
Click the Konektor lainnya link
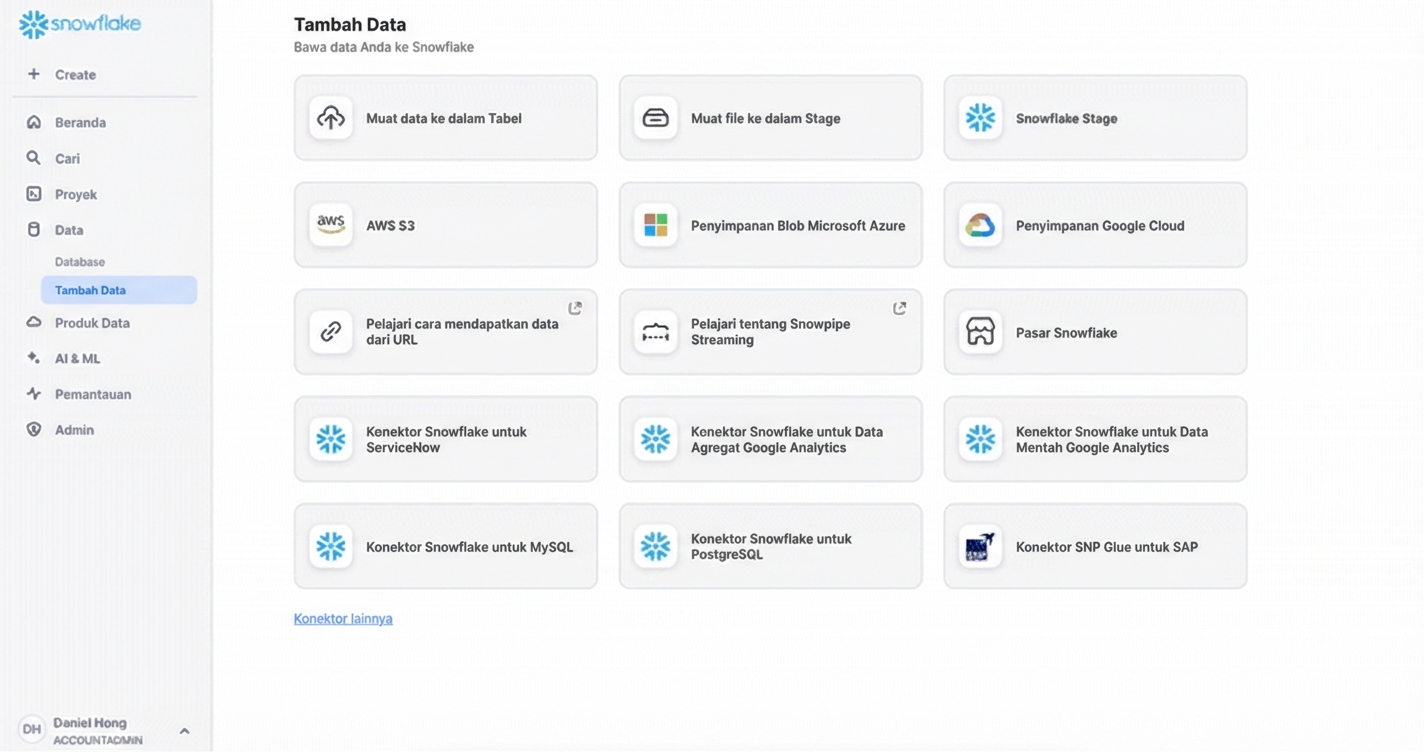343,619
